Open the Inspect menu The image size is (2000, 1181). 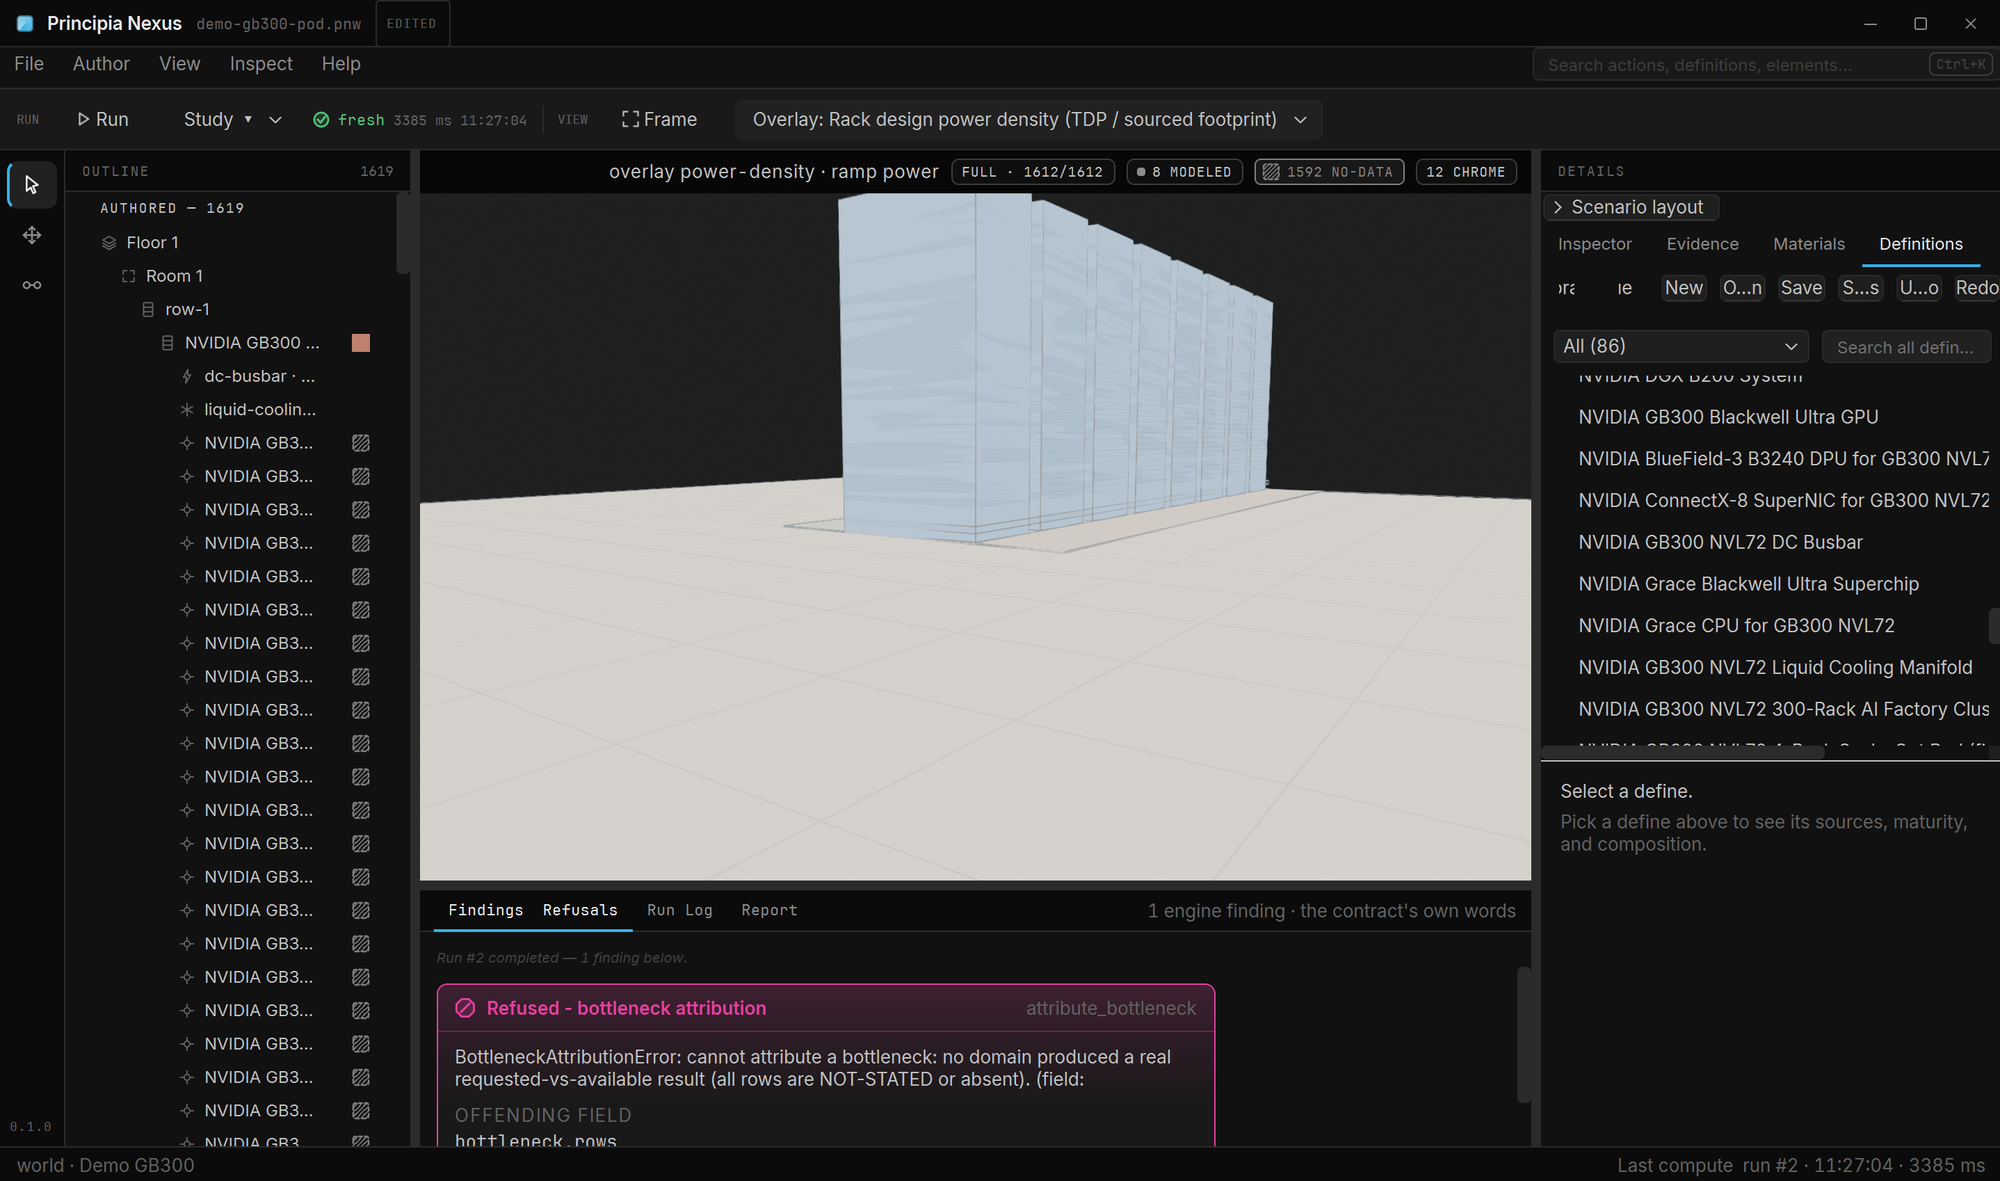click(x=261, y=64)
